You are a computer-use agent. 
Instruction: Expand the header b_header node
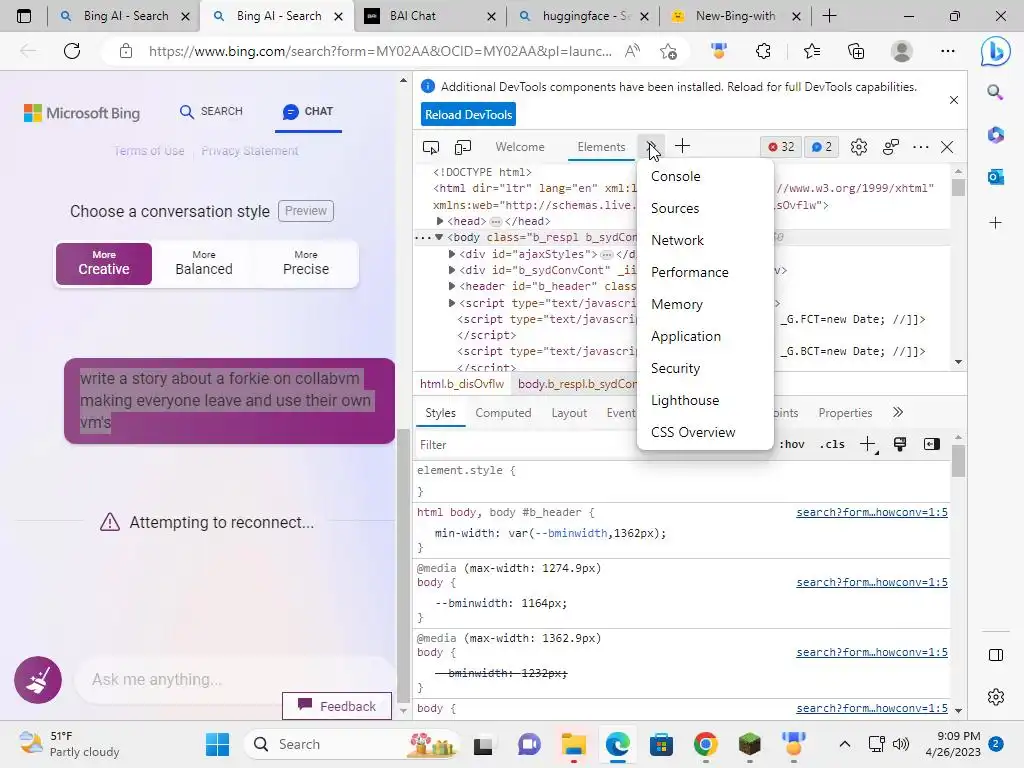pos(452,286)
